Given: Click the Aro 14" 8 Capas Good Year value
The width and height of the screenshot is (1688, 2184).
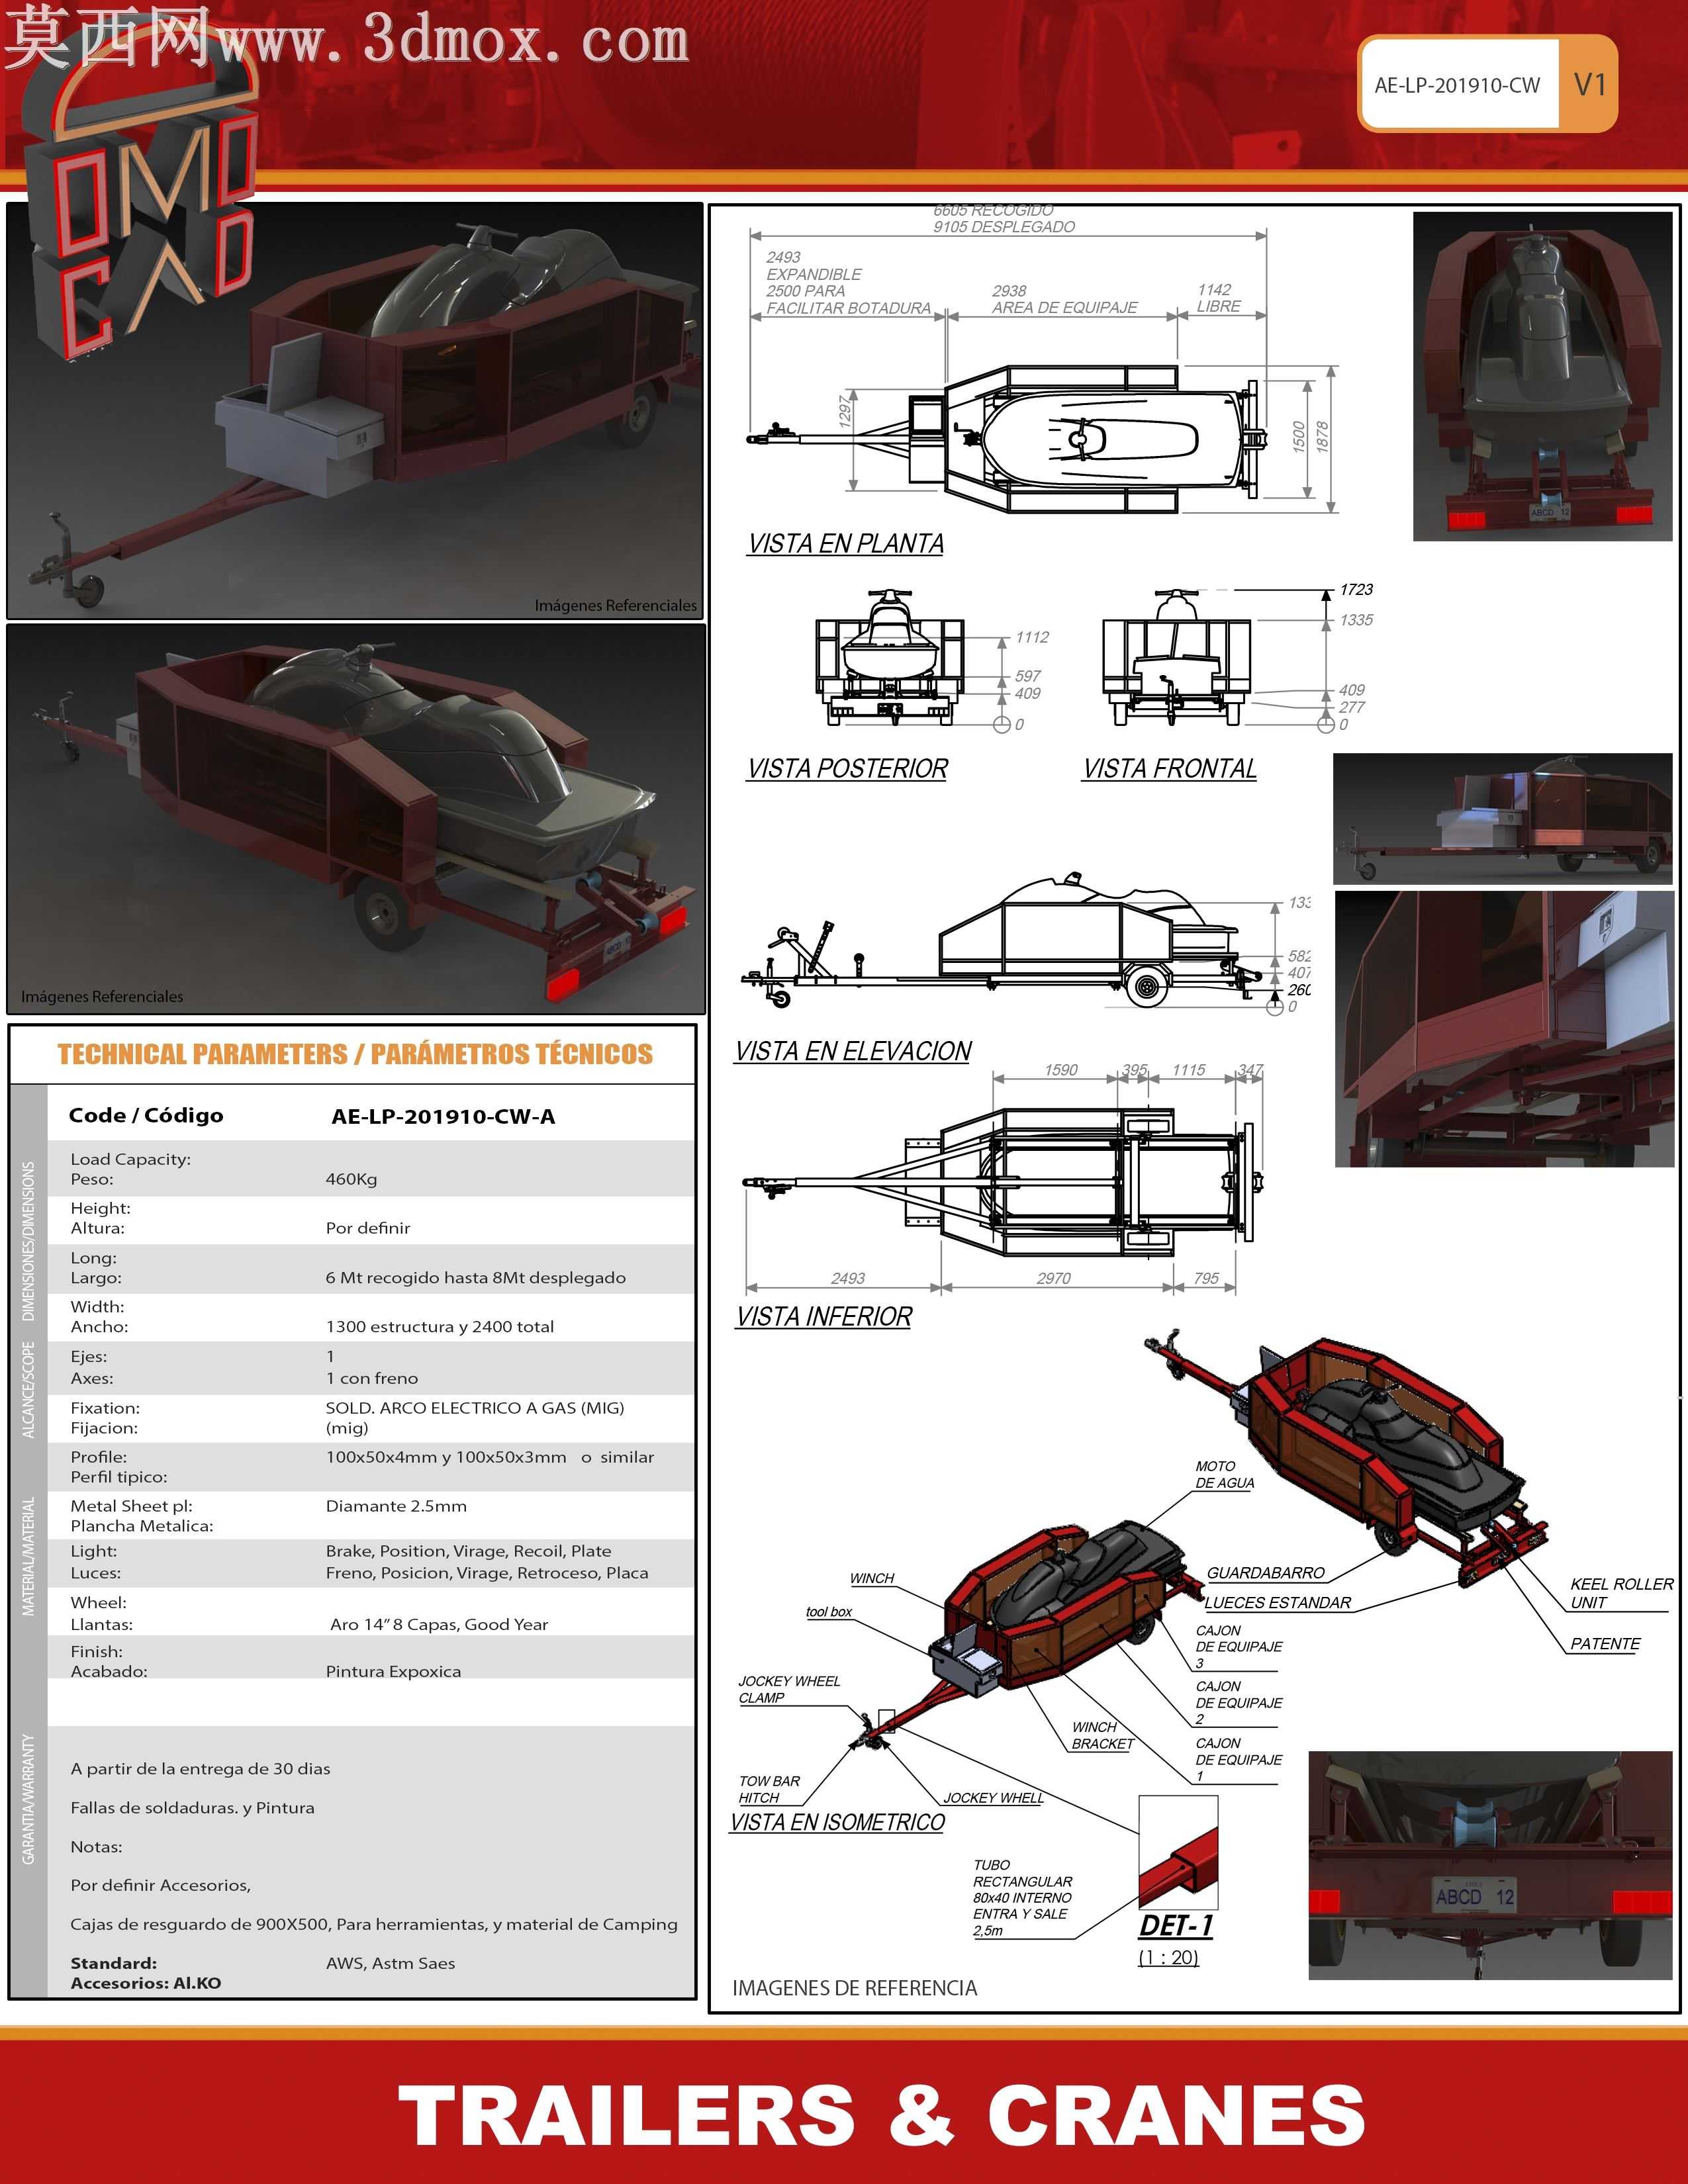Looking at the screenshot, I should click(x=439, y=1625).
